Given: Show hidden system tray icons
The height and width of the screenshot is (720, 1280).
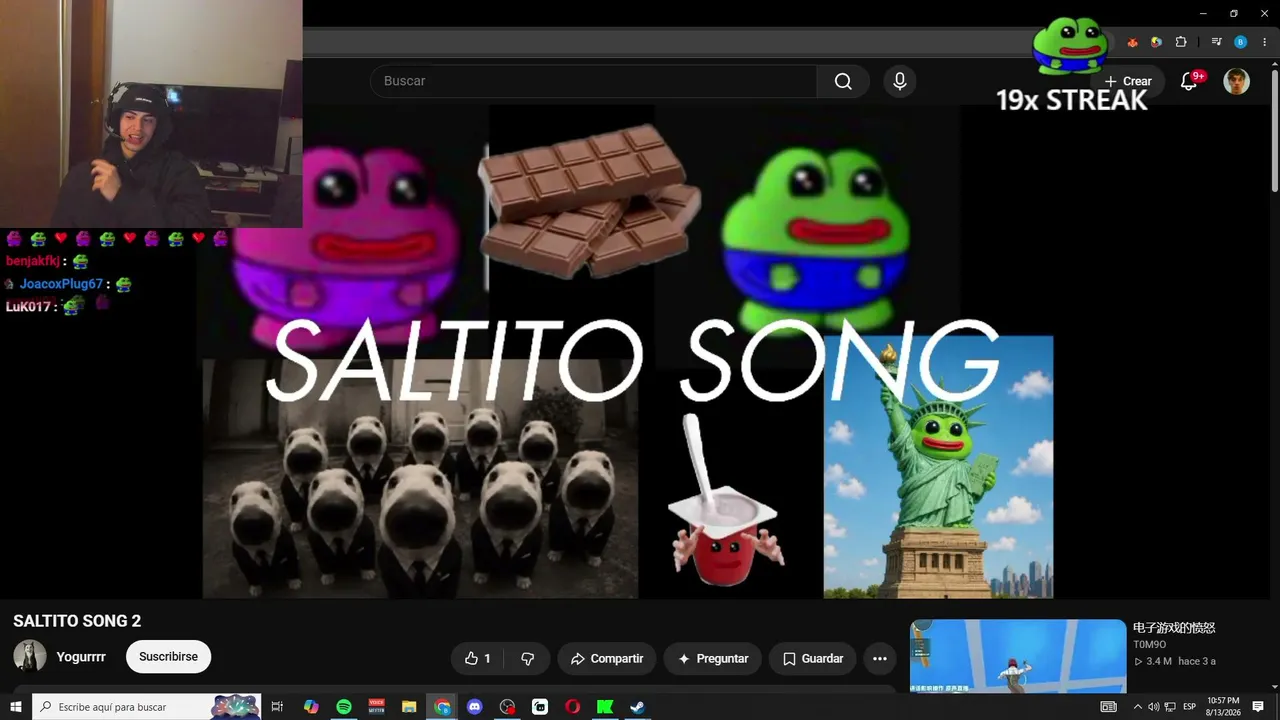Looking at the screenshot, I should (1136, 707).
